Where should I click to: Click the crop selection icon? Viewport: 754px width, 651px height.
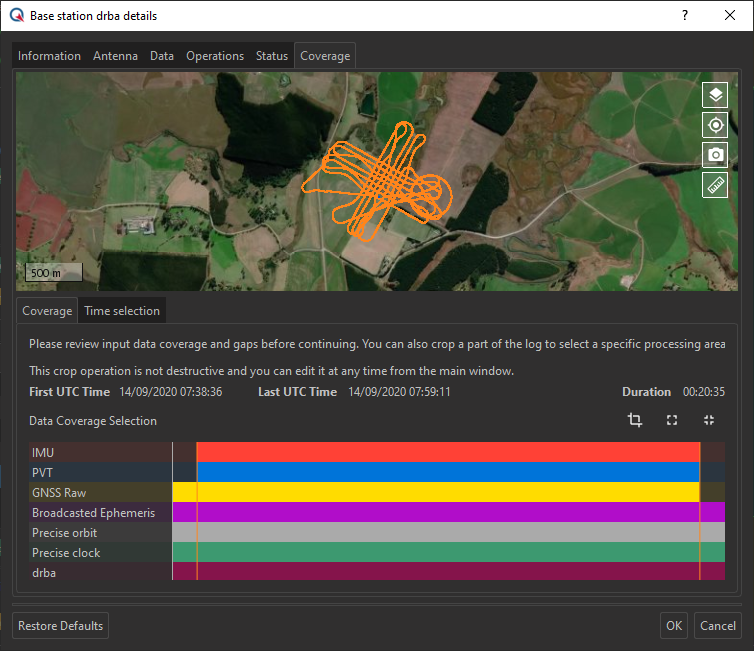click(x=635, y=421)
